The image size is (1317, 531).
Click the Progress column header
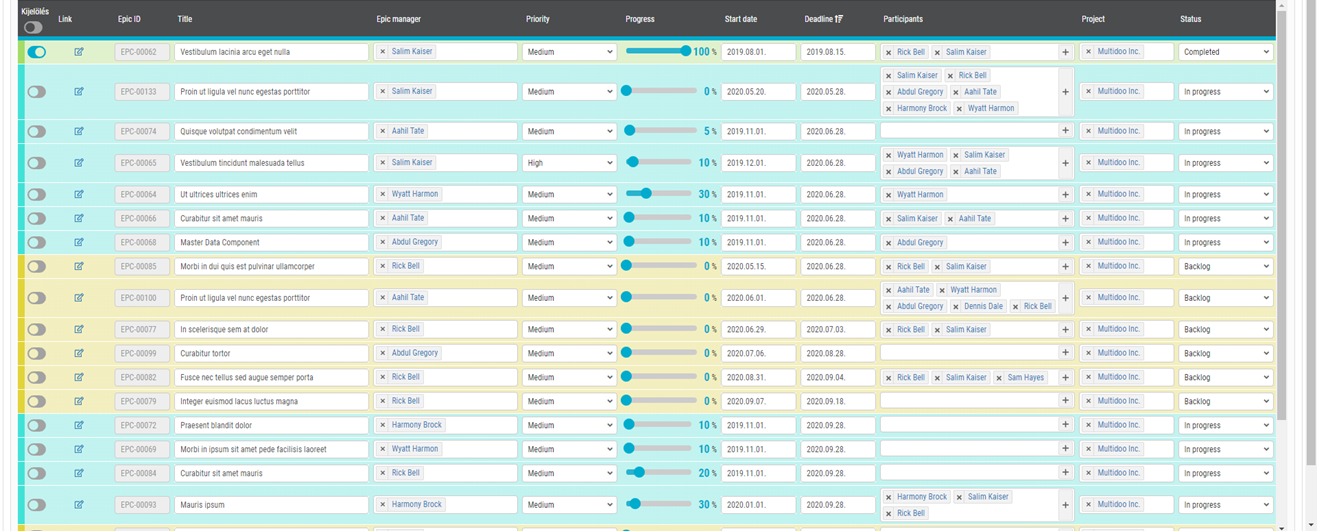click(x=640, y=19)
